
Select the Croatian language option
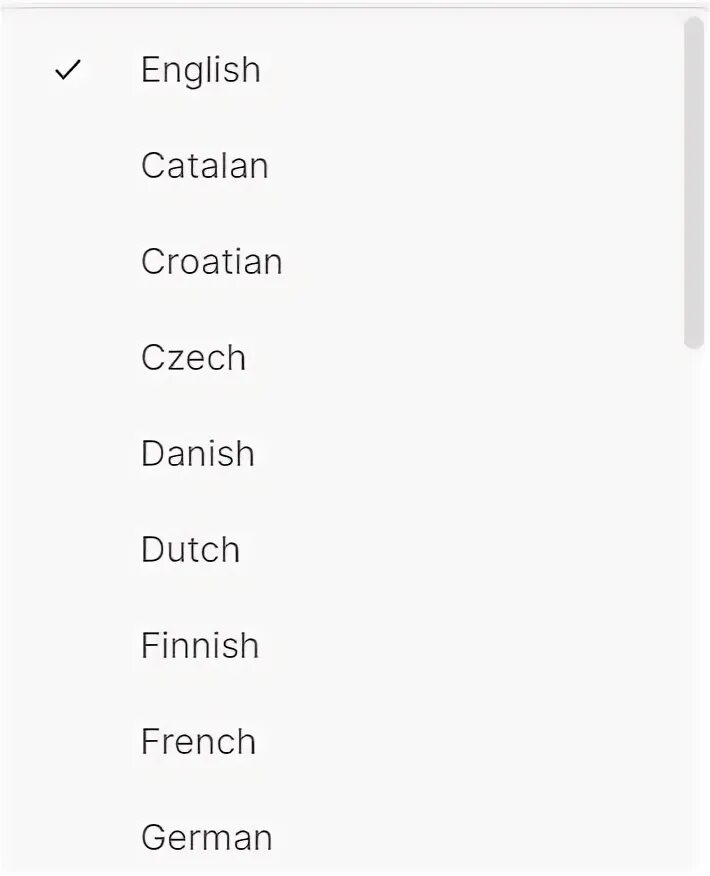[x=211, y=262]
